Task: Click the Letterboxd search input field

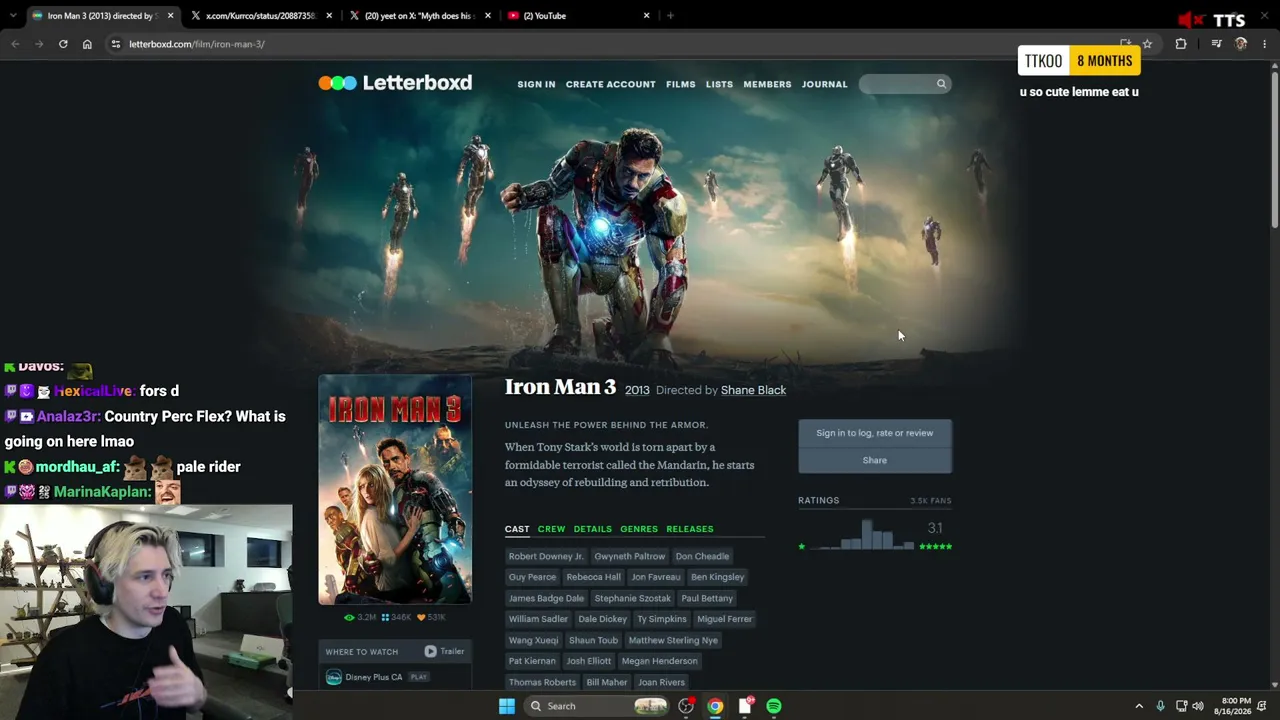Action: point(904,84)
